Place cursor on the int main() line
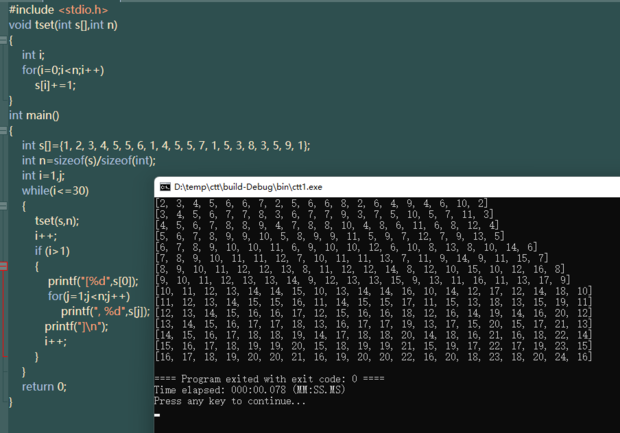The height and width of the screenshot is (433, 620). point(34,115)
